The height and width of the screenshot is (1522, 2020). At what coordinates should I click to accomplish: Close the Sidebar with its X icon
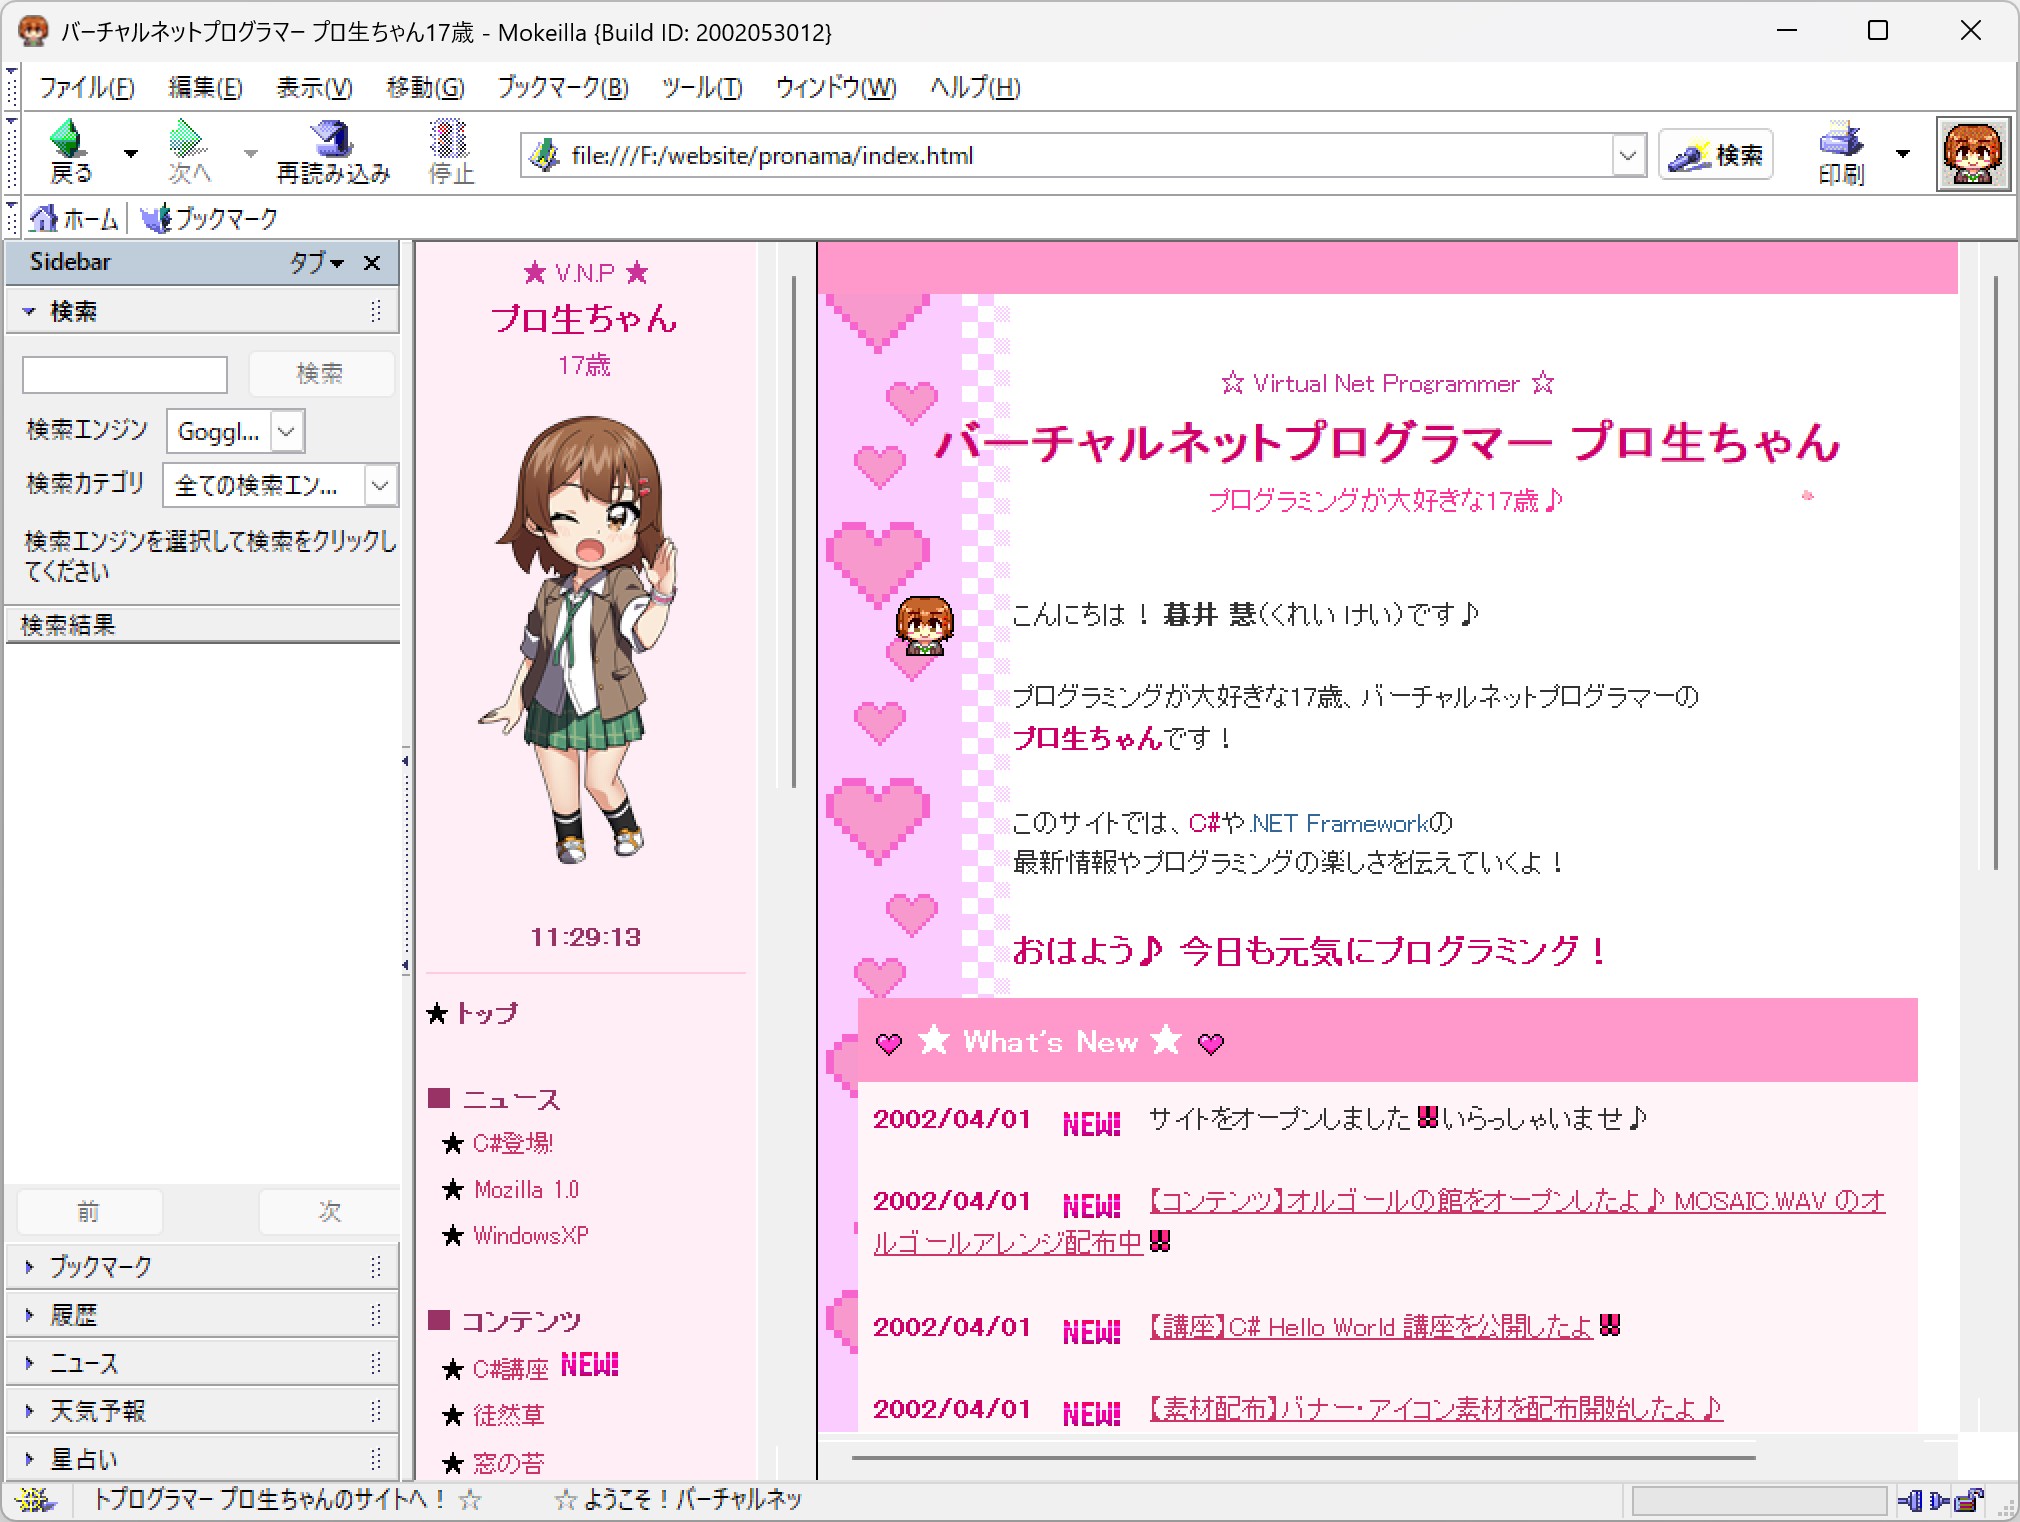(372, 263)
